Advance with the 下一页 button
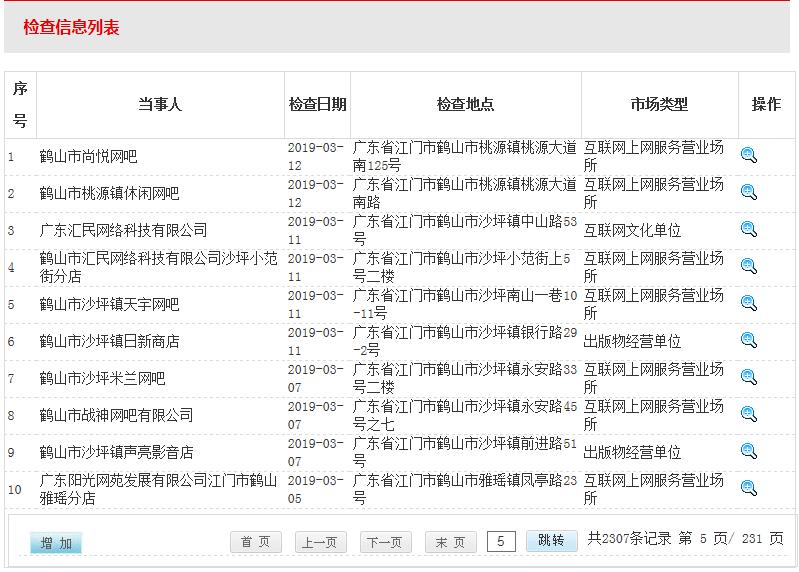The width and height of the screenshot is (799, 572). point(385,542)
